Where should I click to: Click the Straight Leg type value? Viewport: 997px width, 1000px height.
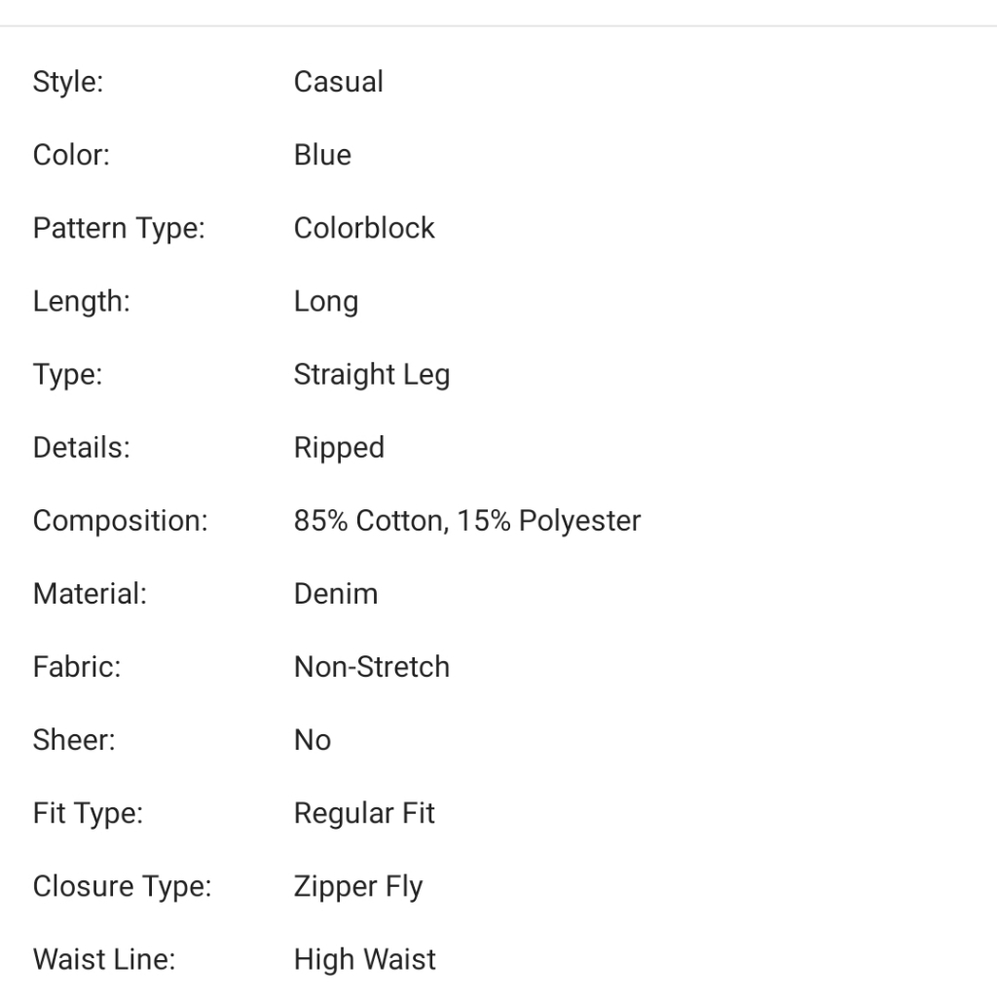(372, 375)
